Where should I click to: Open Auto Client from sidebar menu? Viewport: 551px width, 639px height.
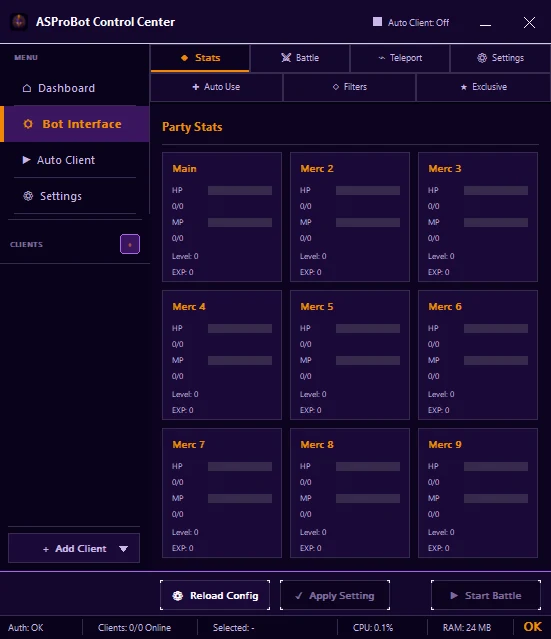[x=75, y=160]
